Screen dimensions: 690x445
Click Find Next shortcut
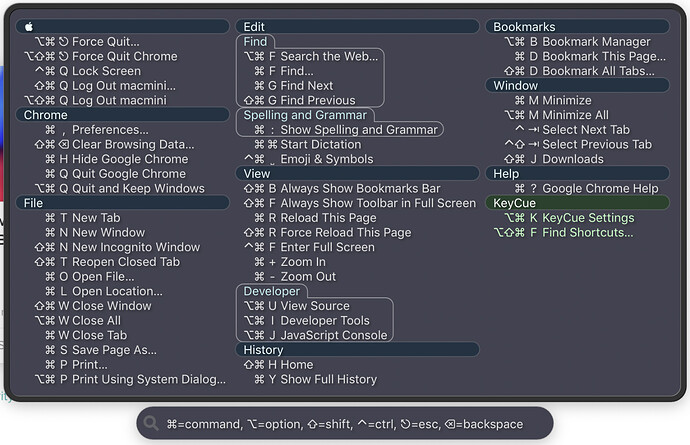294,85
